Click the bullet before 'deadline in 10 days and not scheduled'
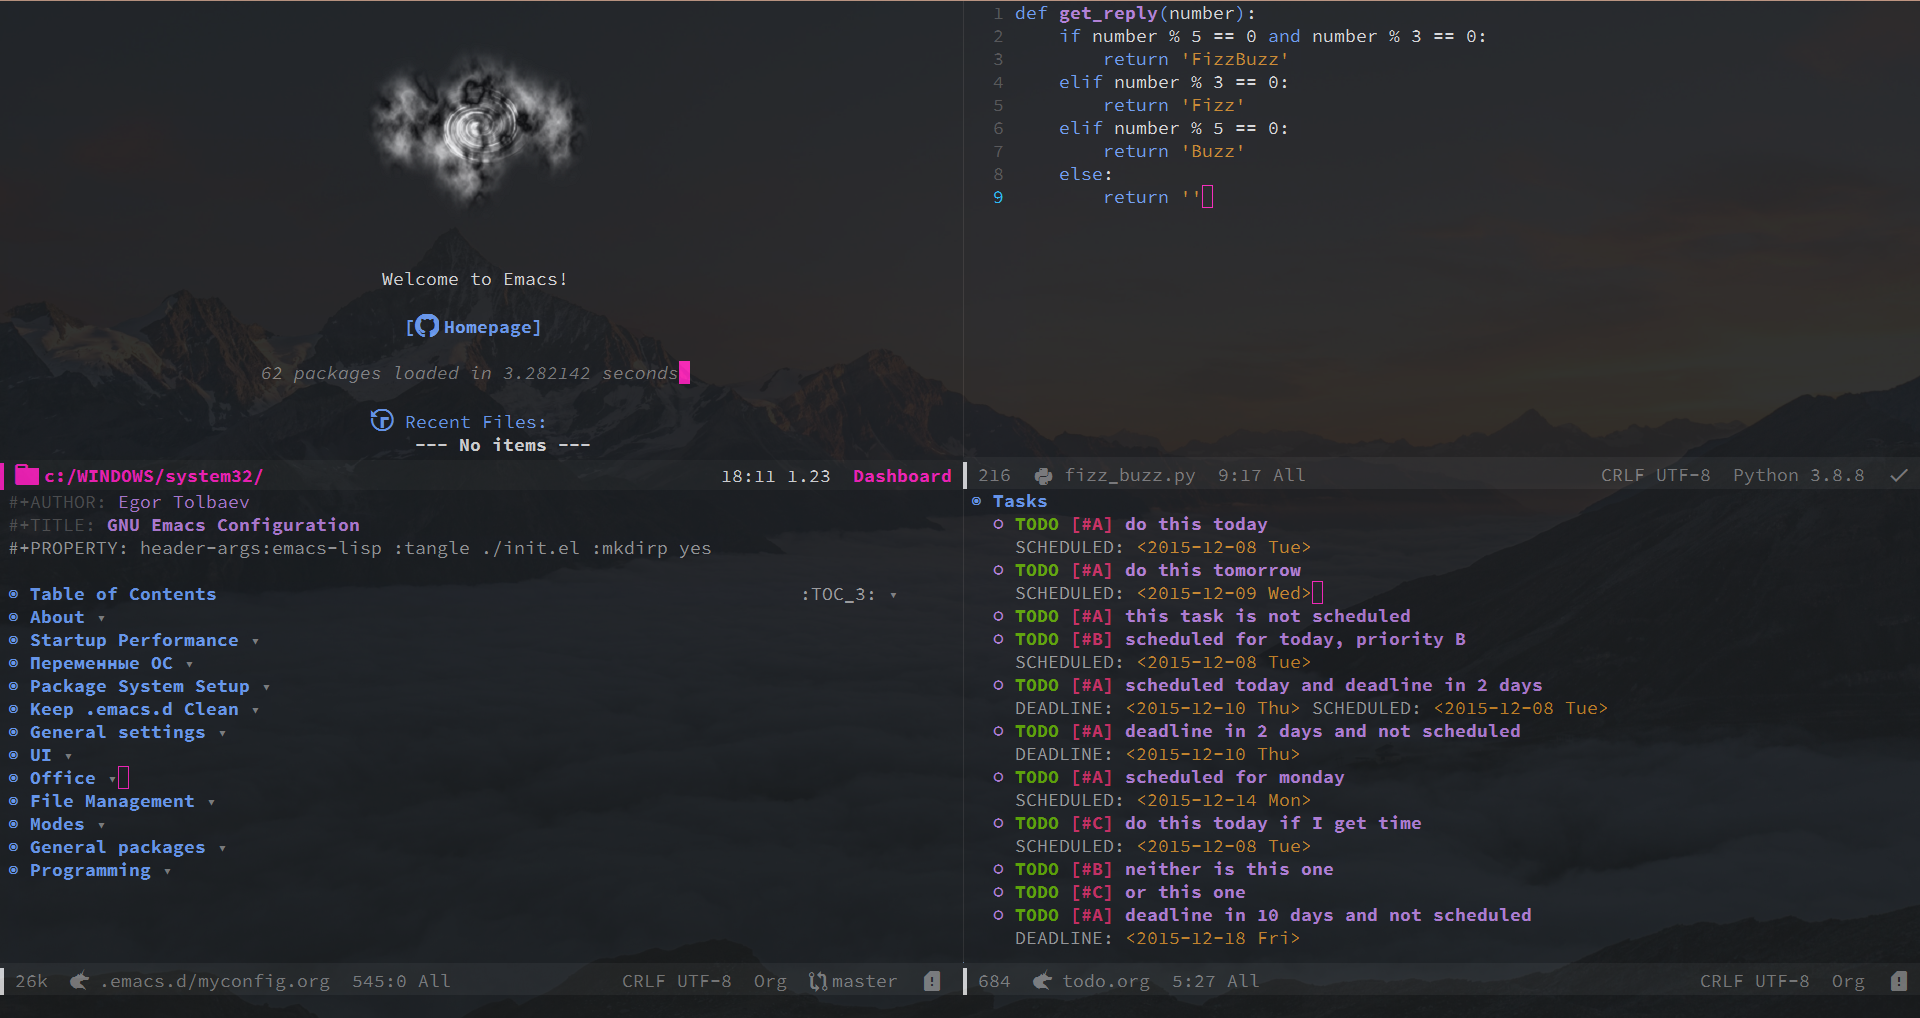This screenshot has height=1018, width=1920. [998, 915]
